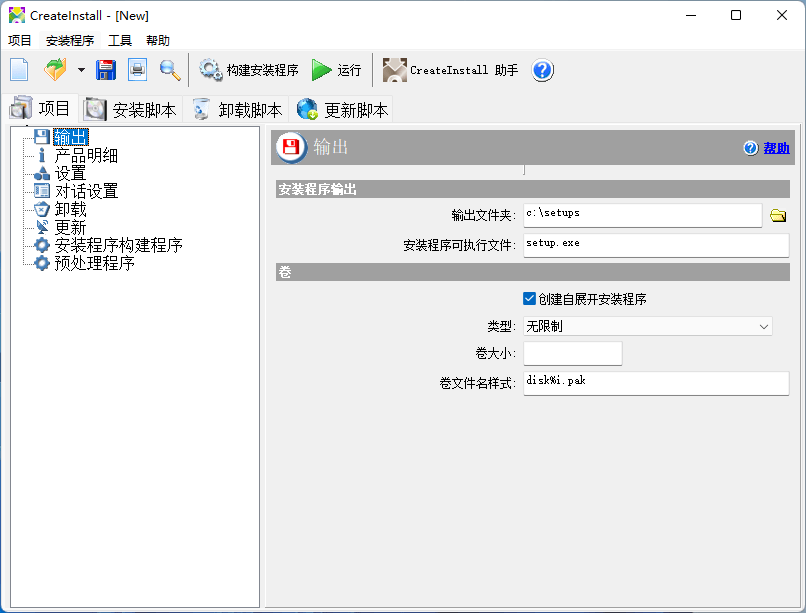Save project with the floppy disk icon
The width and height of the screenshot is (806, 613).
pos(106,70)
